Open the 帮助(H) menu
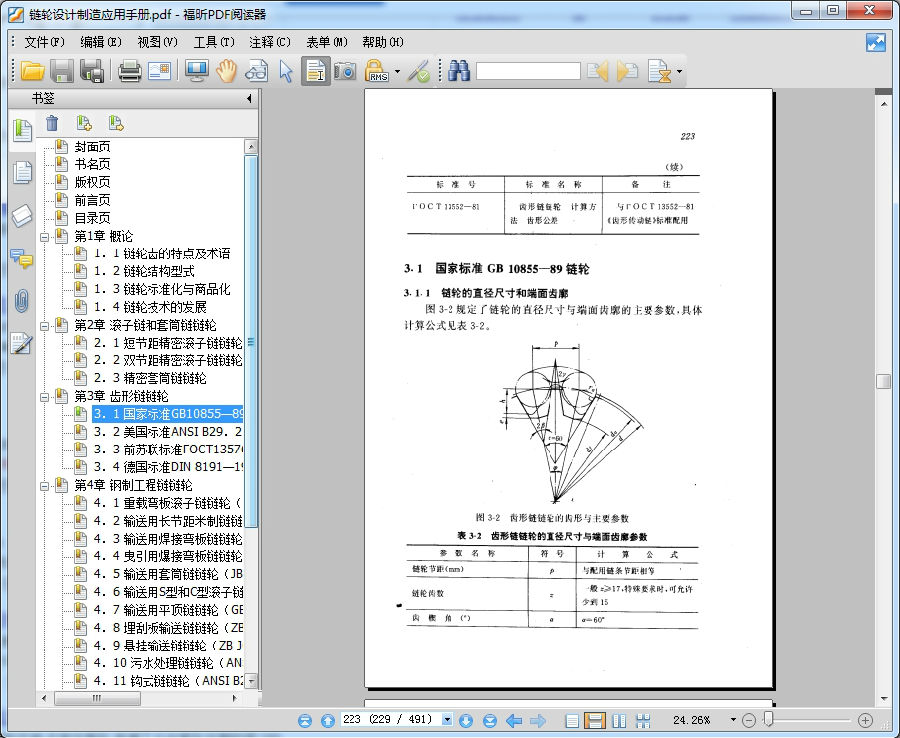Image resolution: width=900 pixels, height=738 pixels. click(x=383, y=42)
